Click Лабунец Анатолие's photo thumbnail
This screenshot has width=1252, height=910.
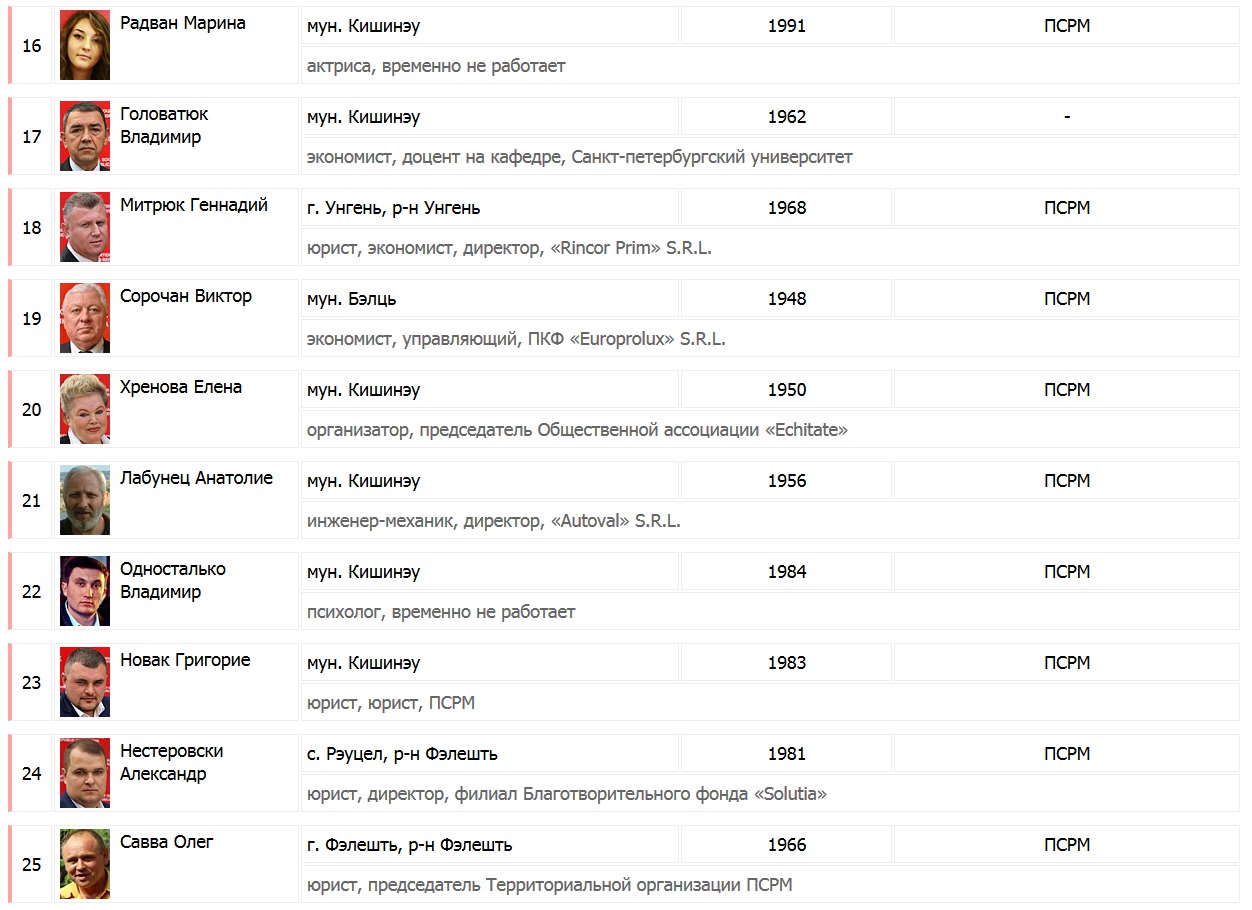[85, 500]
